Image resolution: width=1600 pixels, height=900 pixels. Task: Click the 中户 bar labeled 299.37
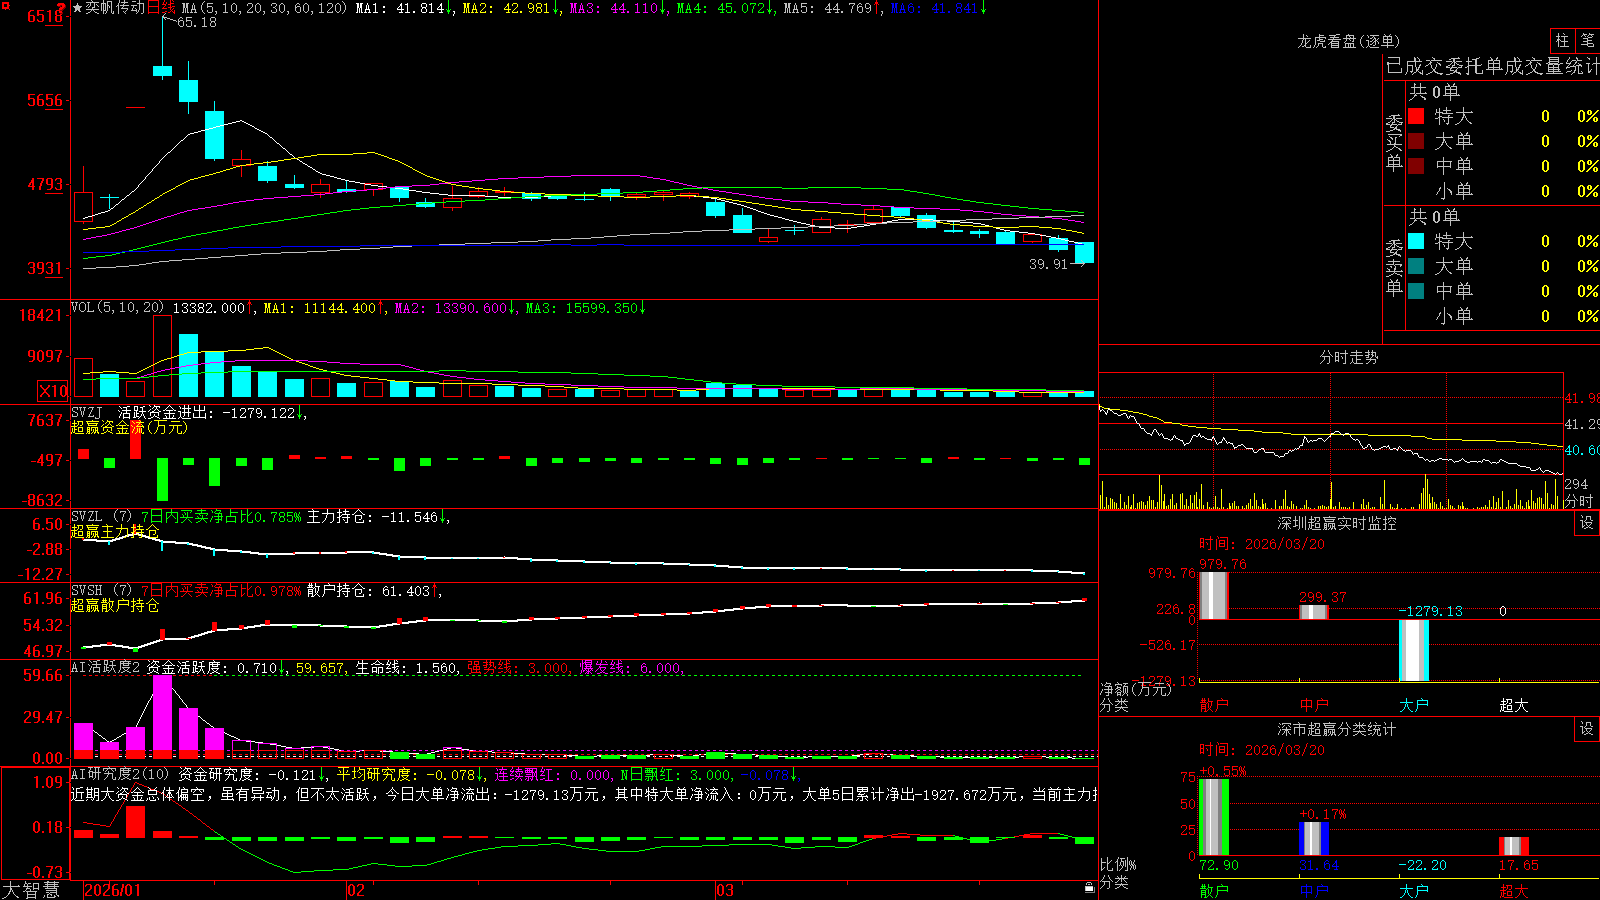tap(1313, 612)
